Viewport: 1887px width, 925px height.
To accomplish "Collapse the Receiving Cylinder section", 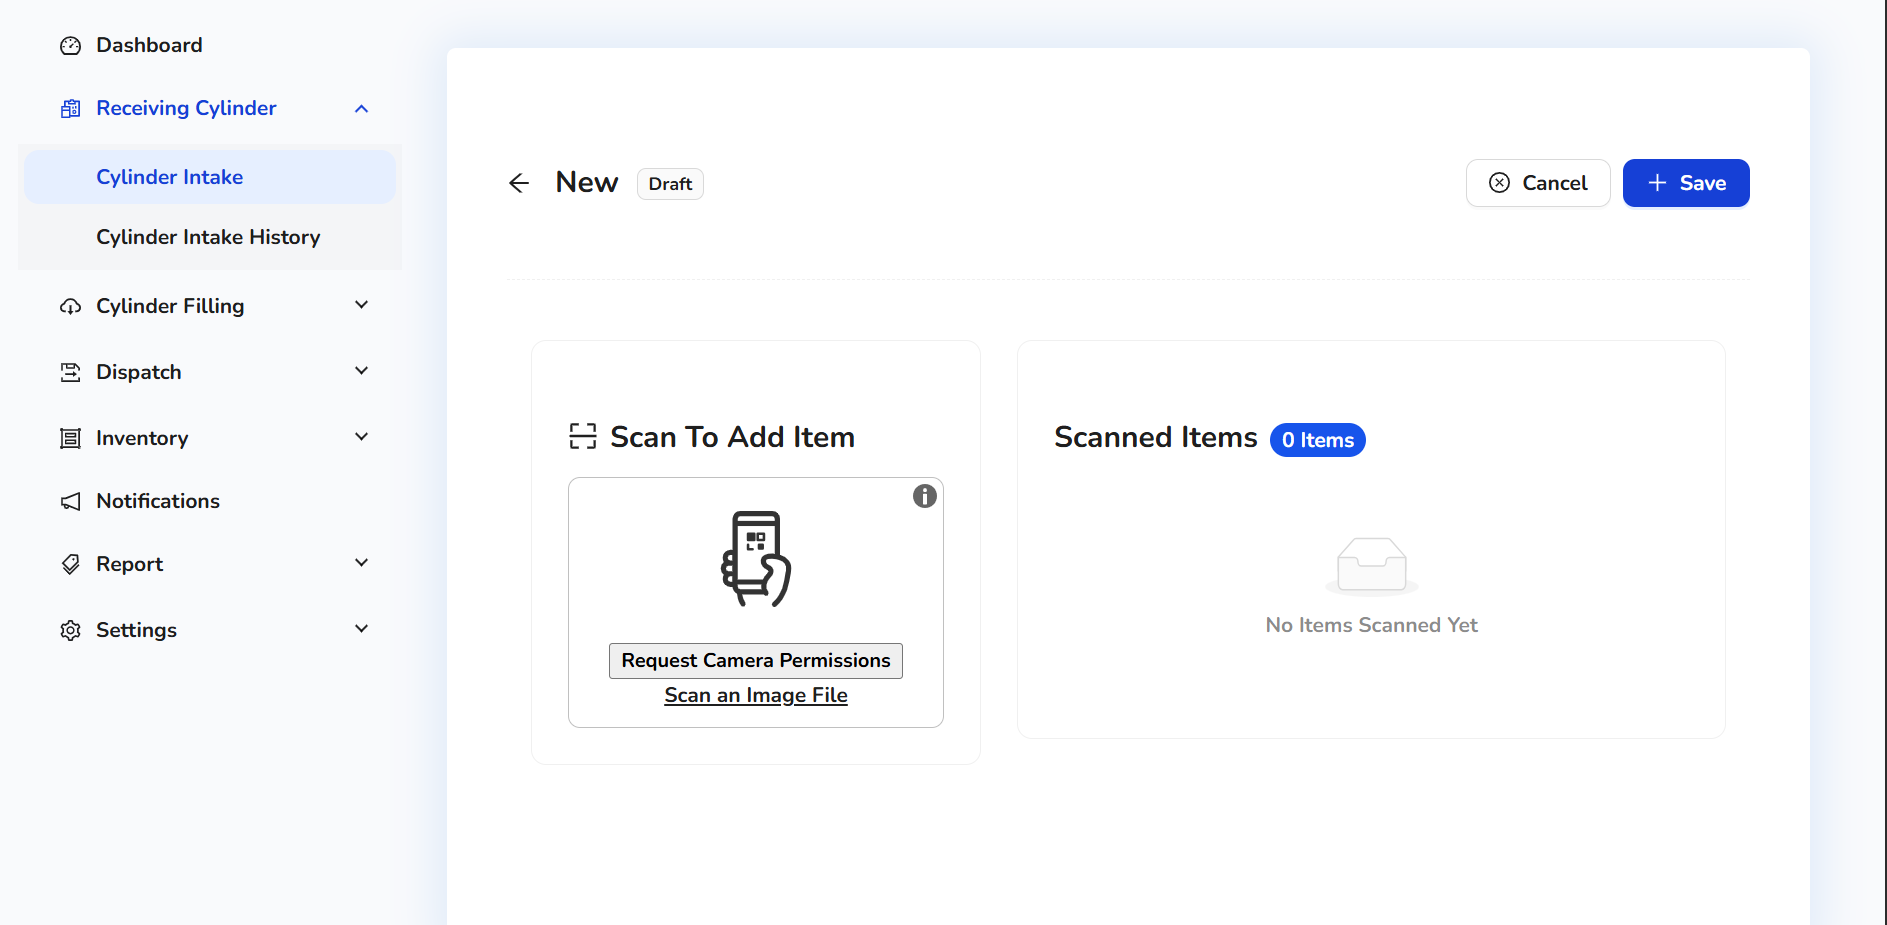I will tap(362, 108).
